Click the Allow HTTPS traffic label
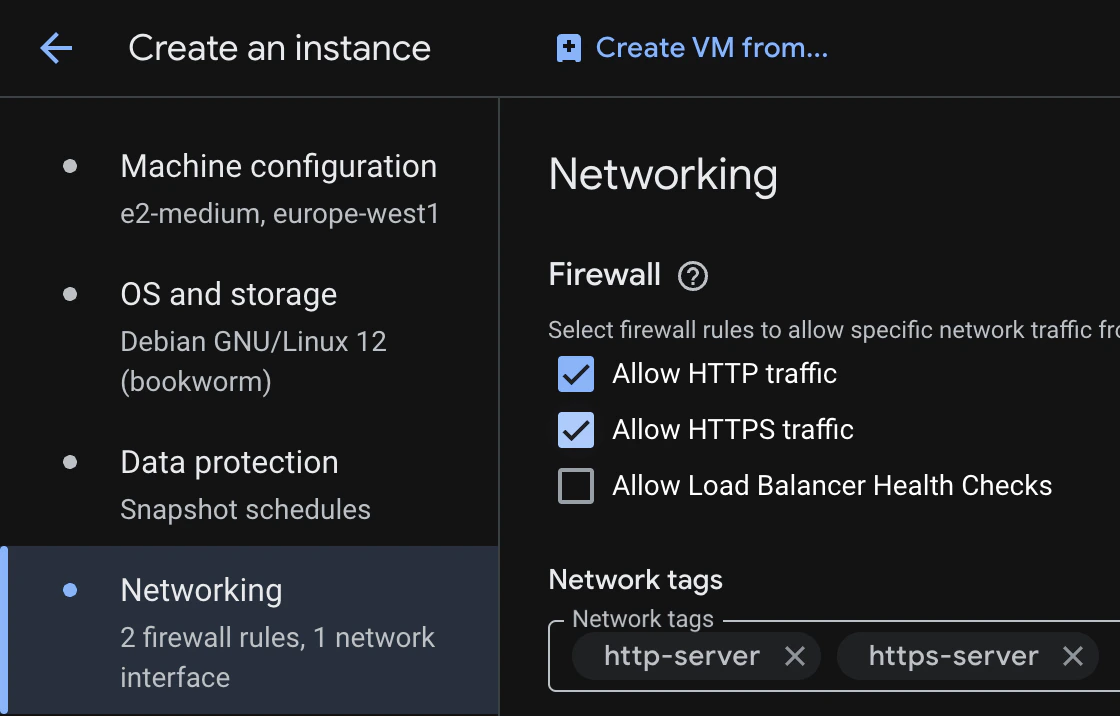This screenshot has width=1120, height=716. click(x=733, y=429)
